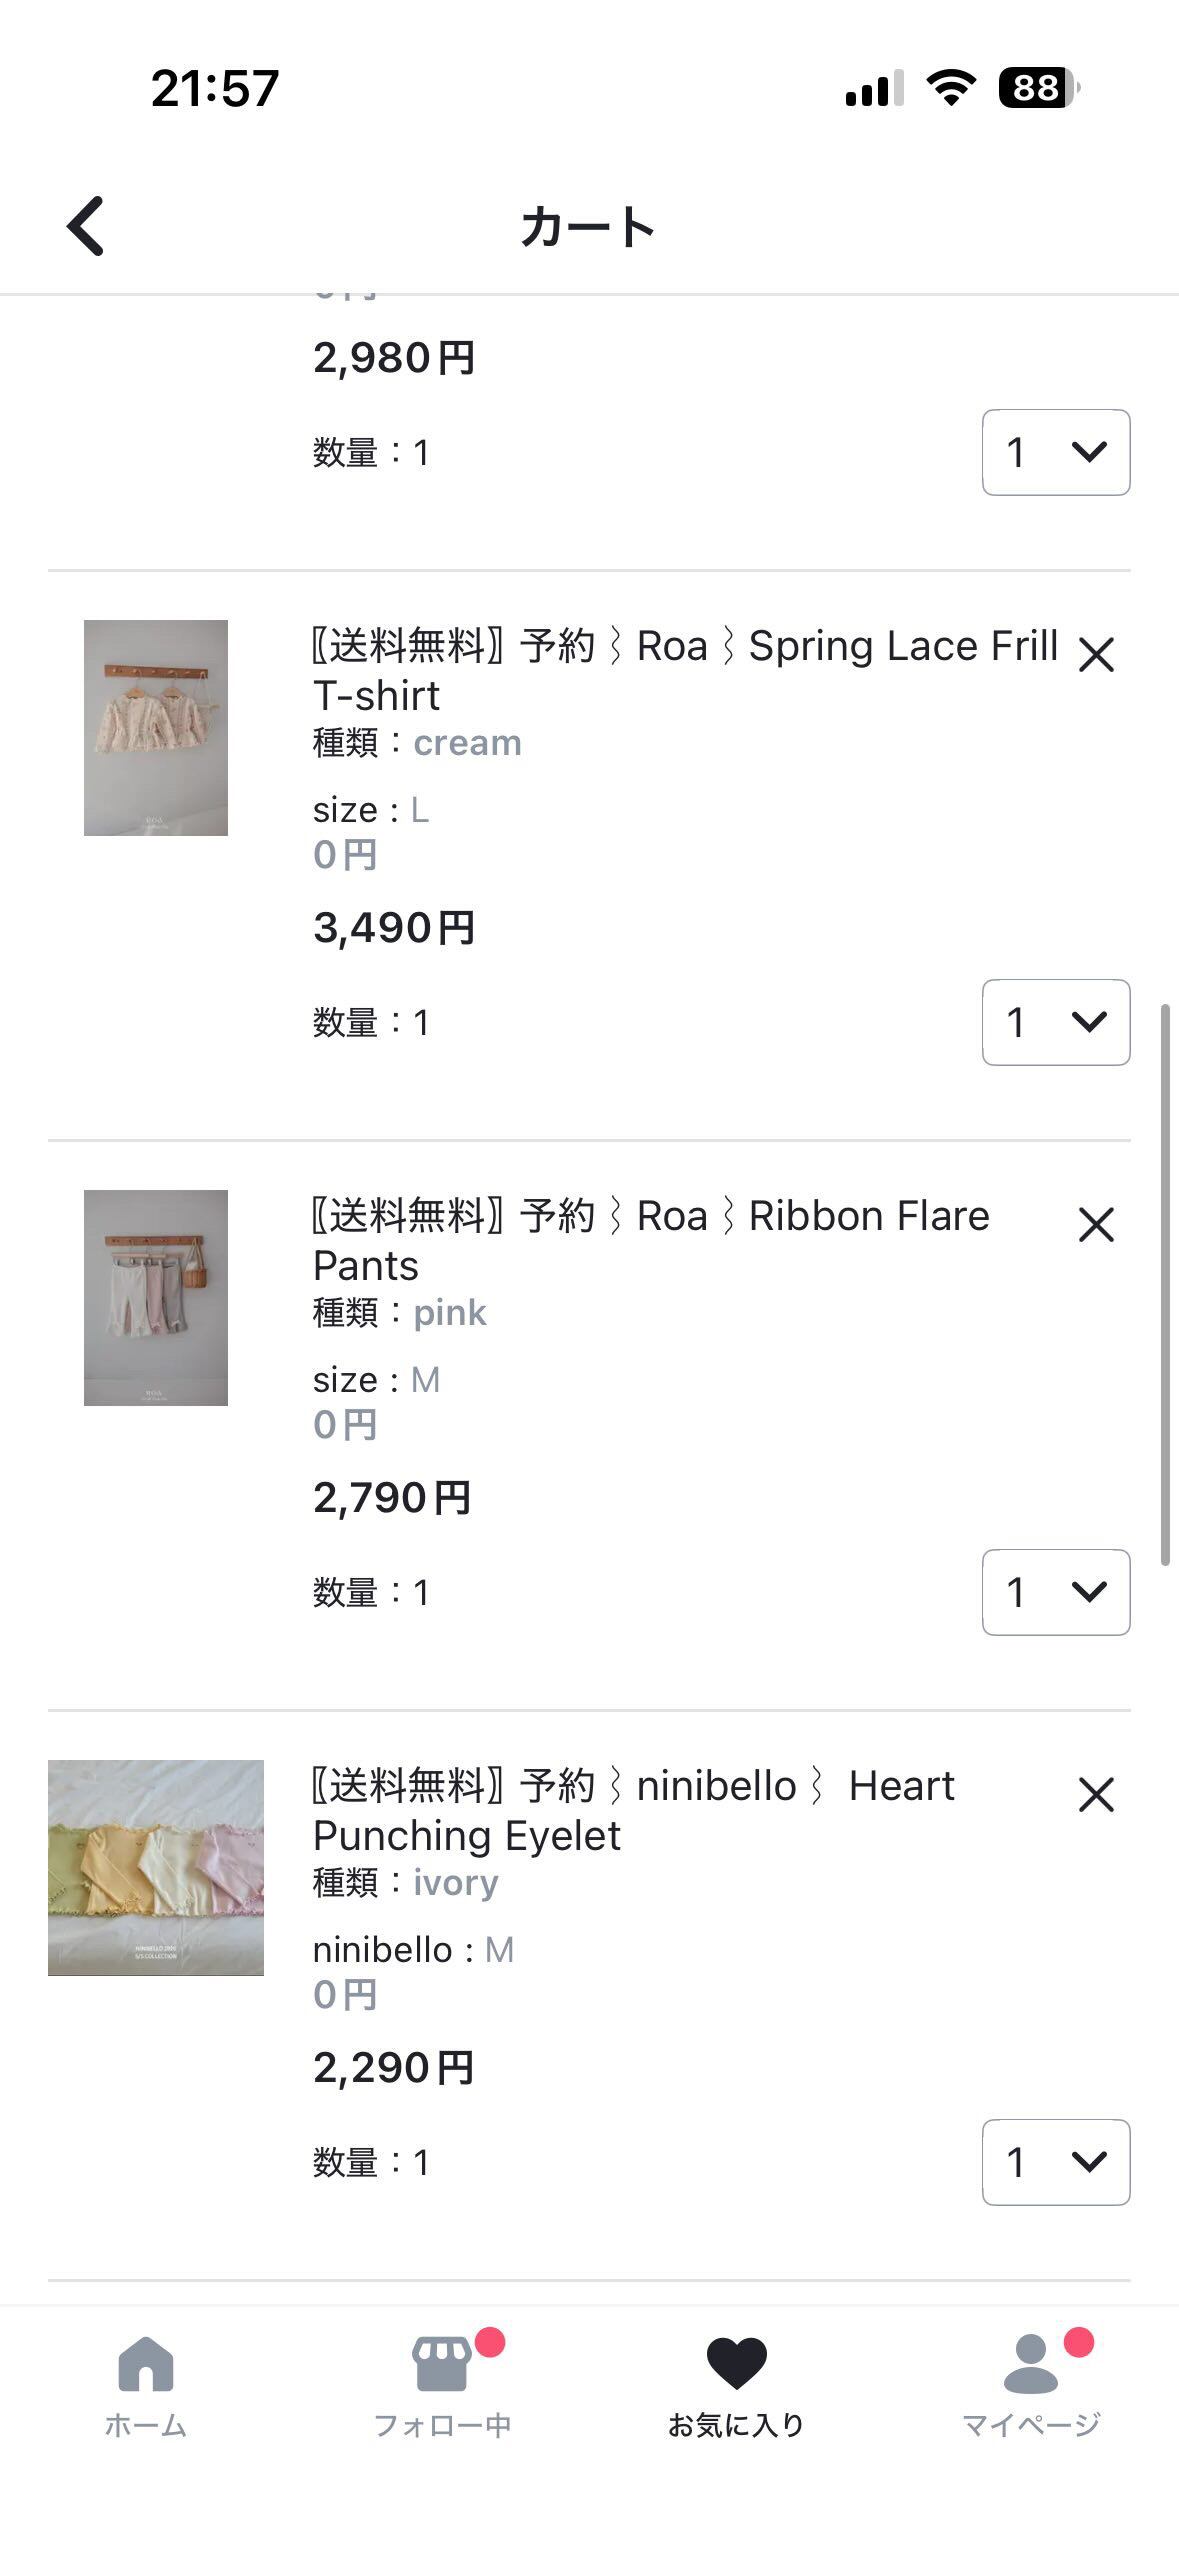1179x2556 pixels.
Task: Open quantity dropdown for 2,980円 item
Action: 1056,452
